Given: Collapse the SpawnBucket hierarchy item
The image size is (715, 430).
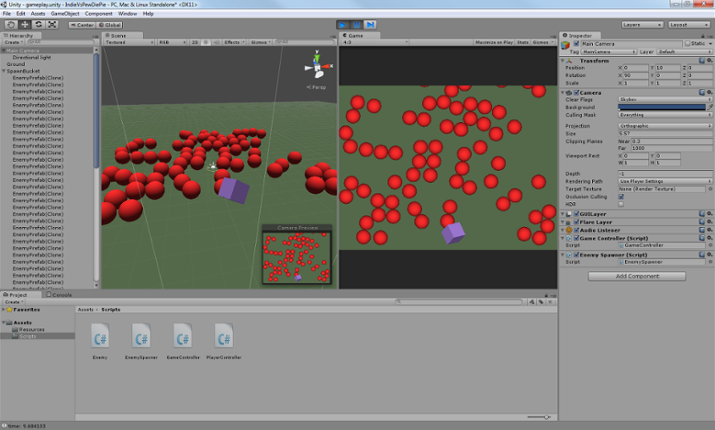Looking at the screenshot, I should 4,72.
